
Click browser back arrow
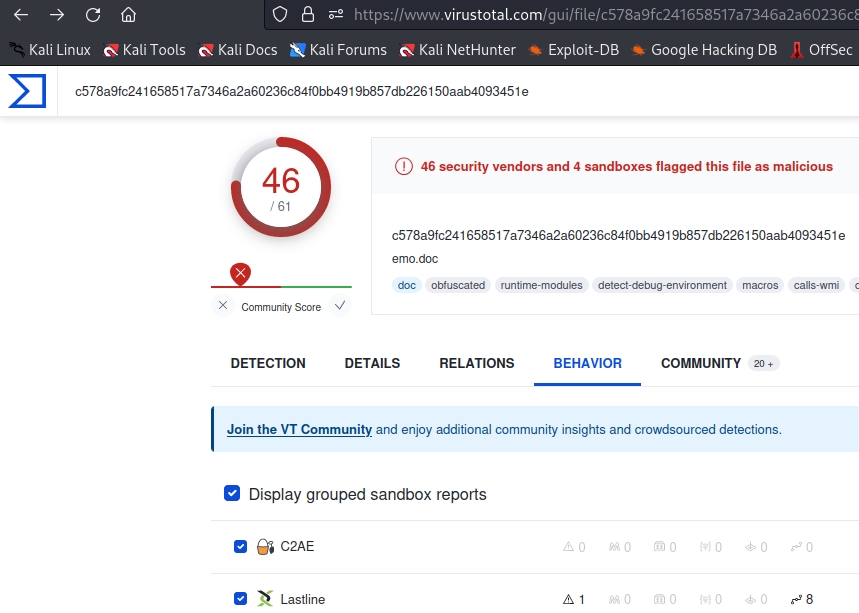click(20, 15)
